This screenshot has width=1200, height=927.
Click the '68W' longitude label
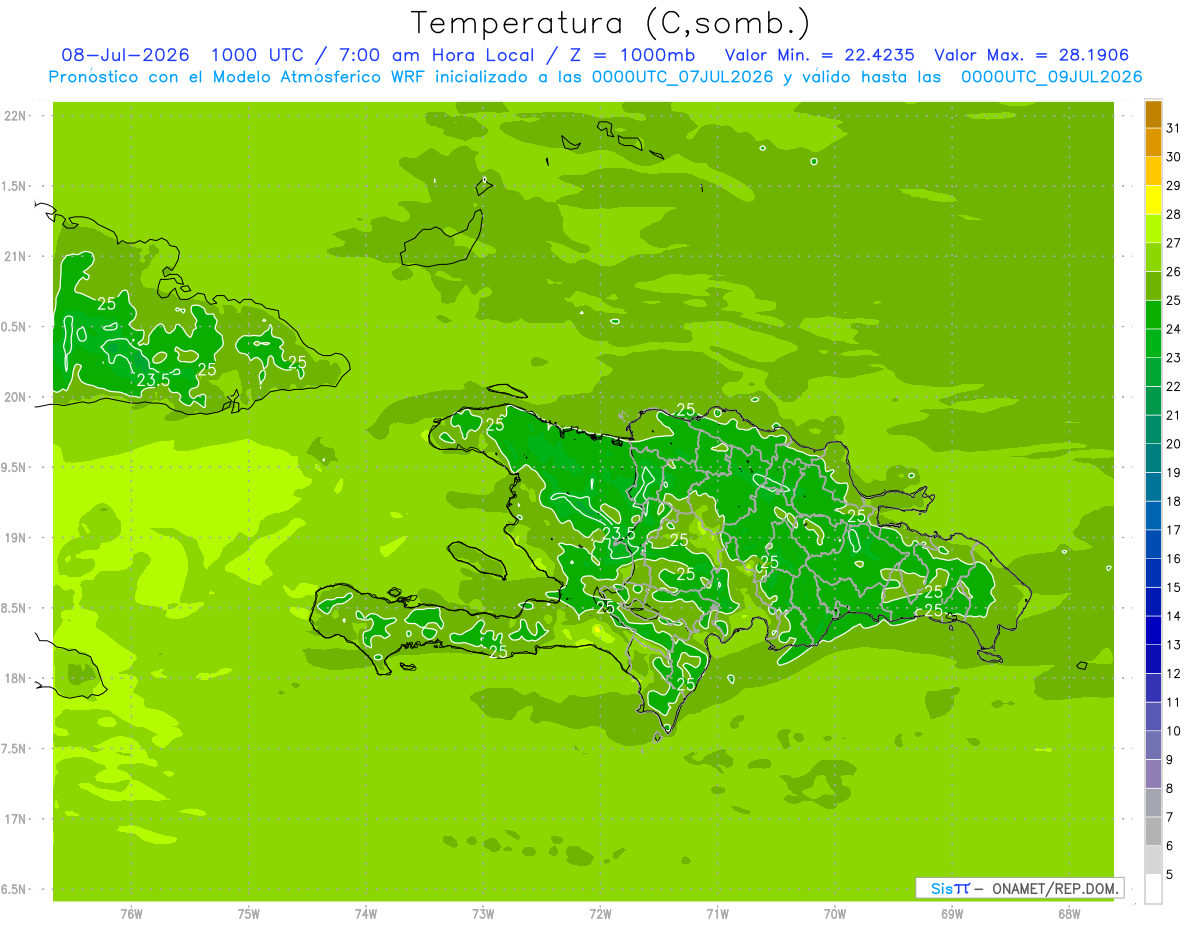coord(1069,914)
